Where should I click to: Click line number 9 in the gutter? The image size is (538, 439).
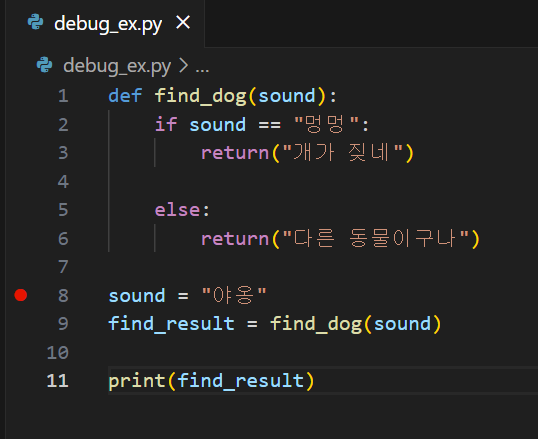tap(63, 324)
